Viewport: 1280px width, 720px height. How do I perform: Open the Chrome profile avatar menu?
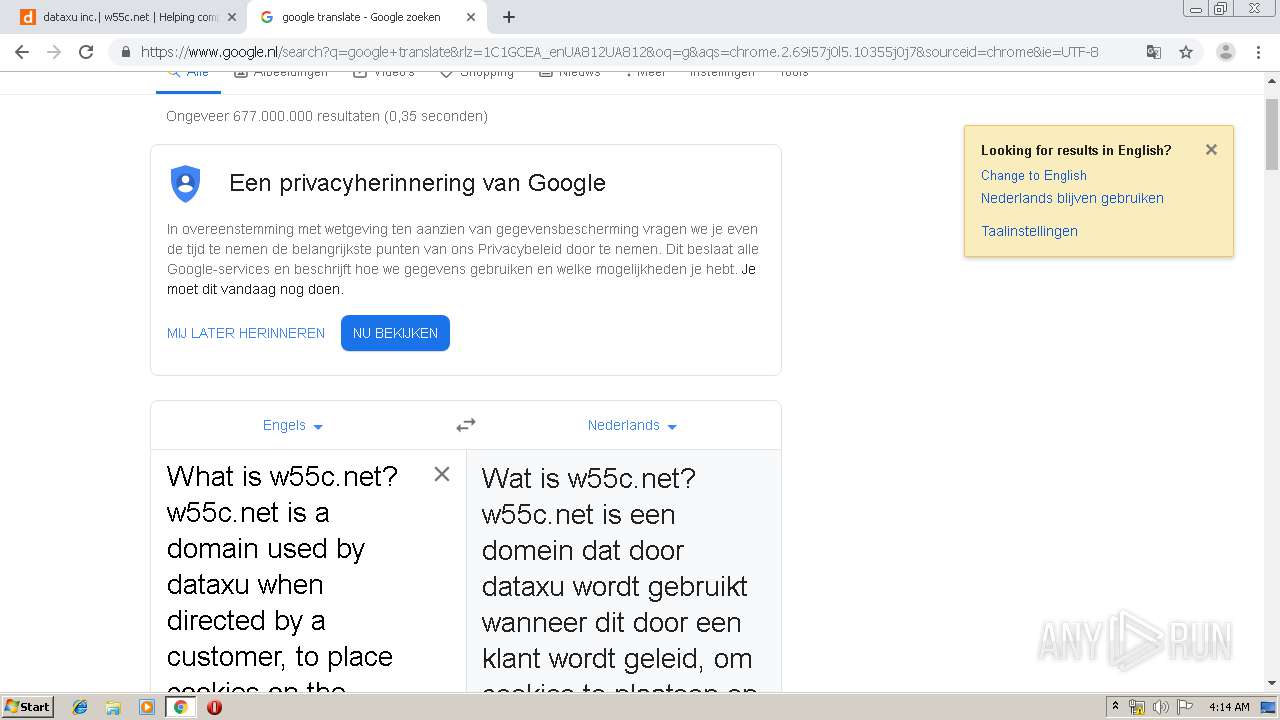(1225, 52)
